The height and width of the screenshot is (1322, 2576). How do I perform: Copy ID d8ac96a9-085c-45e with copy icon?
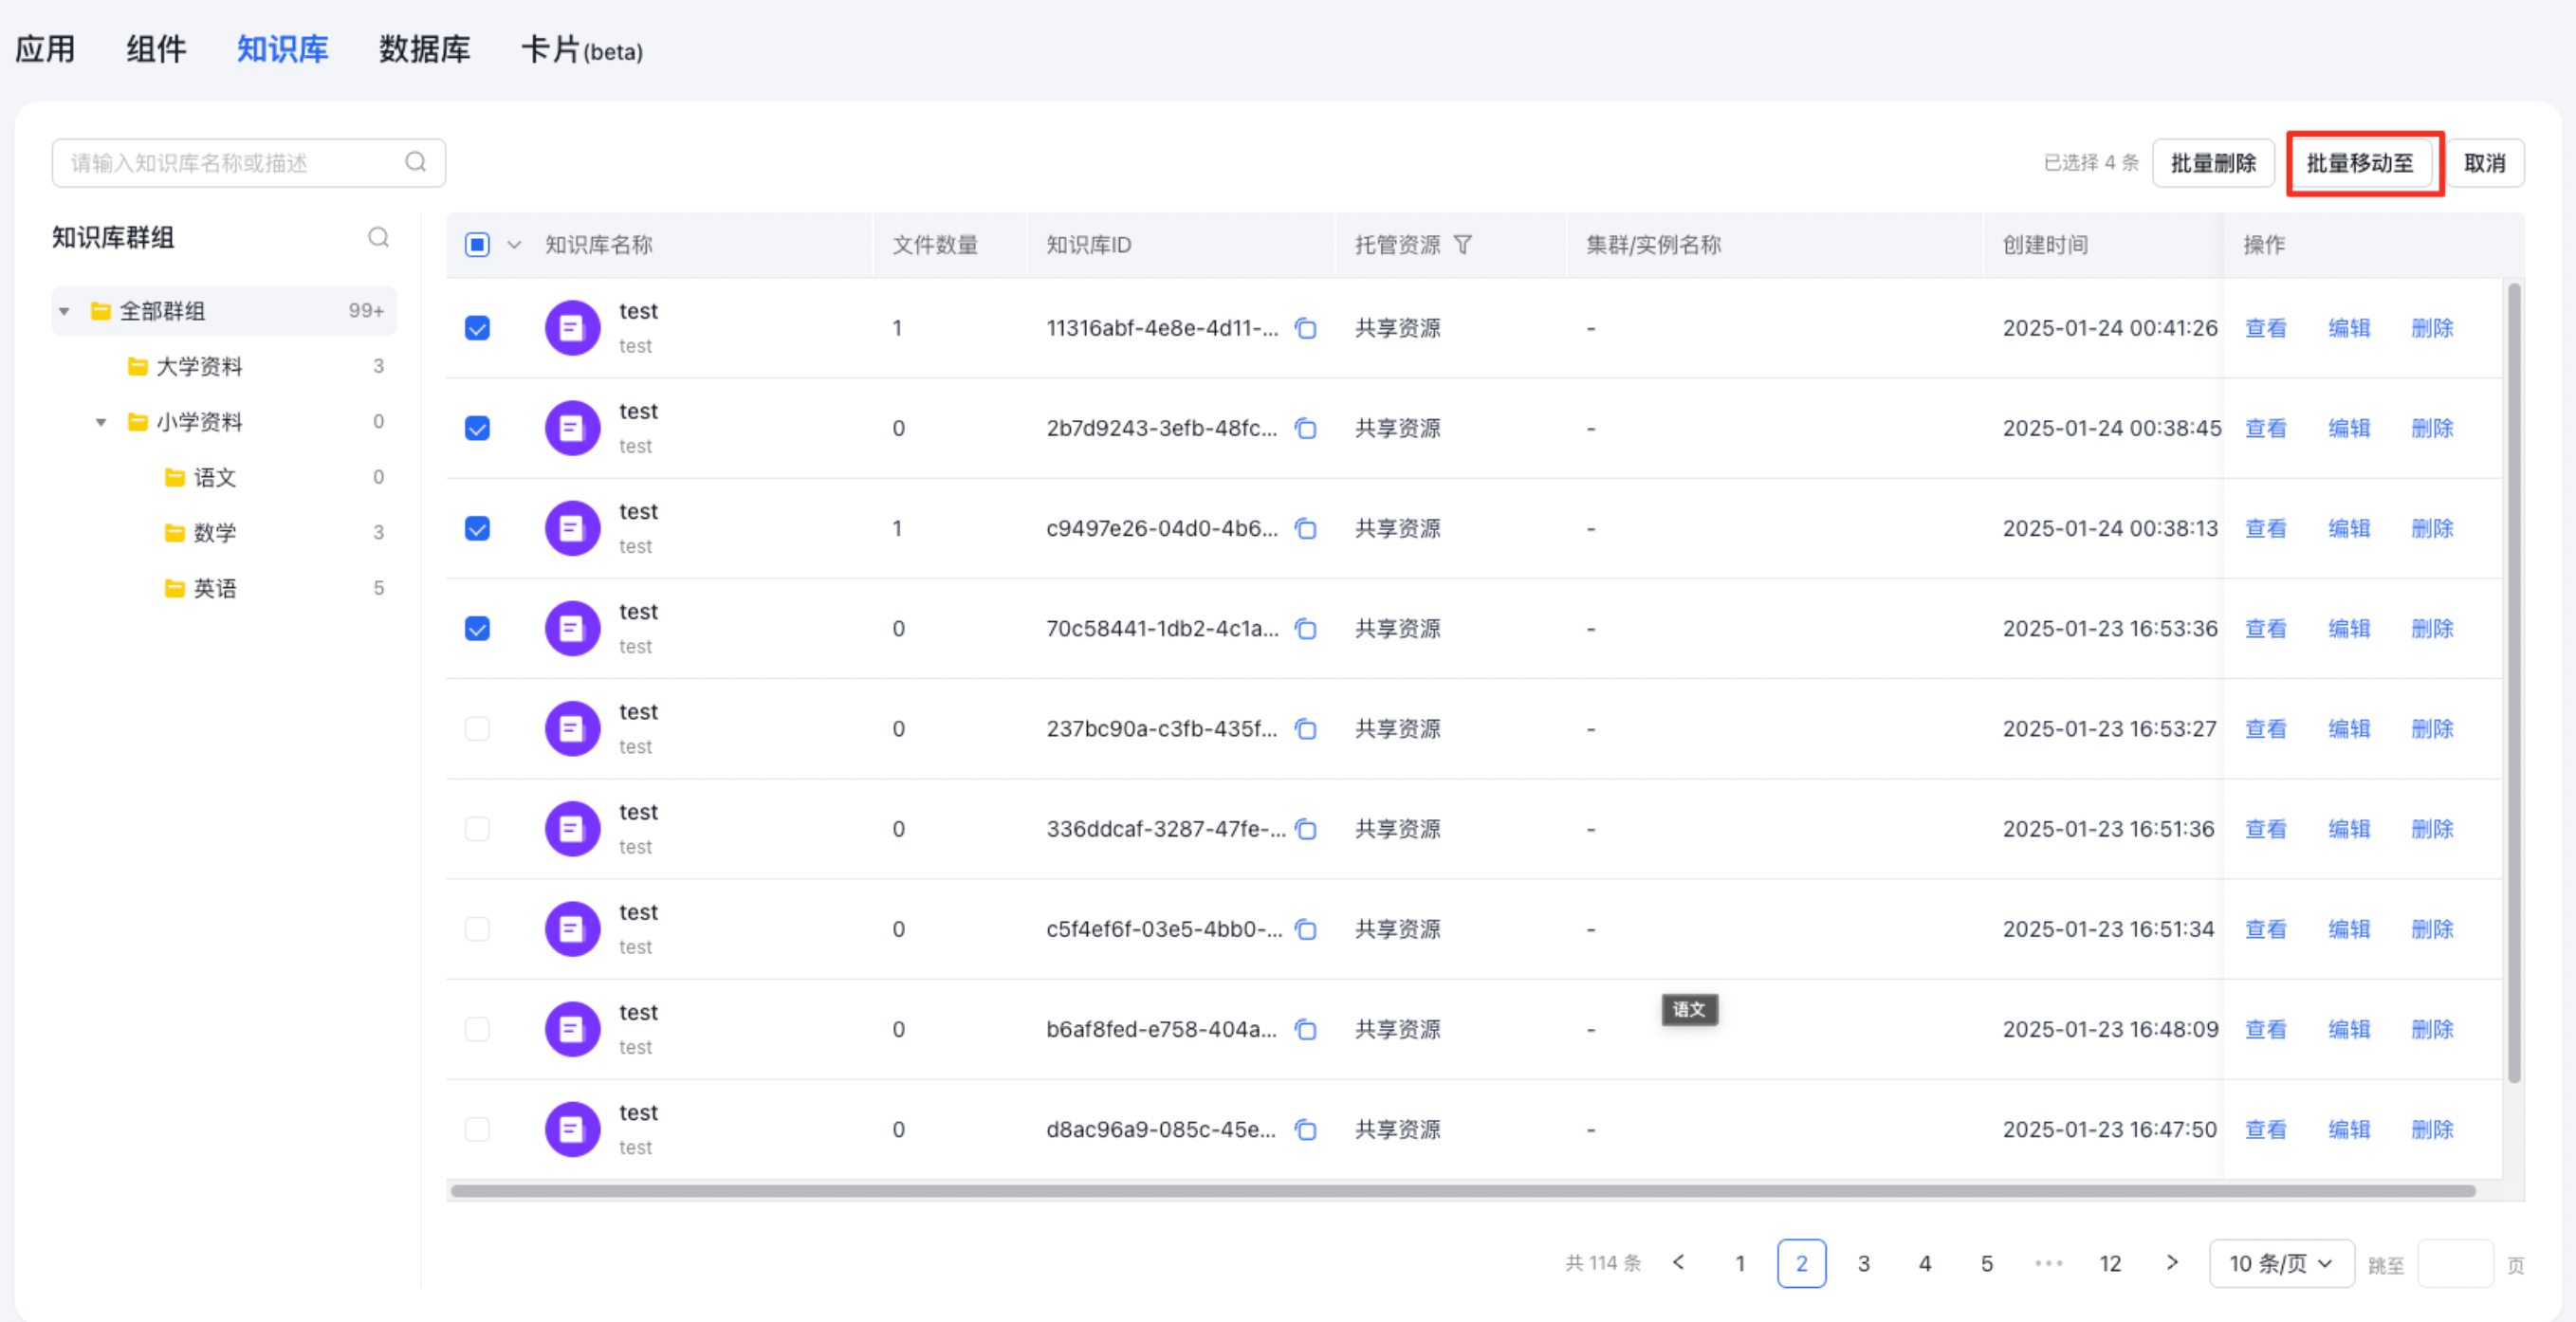pos(1305,1129)
